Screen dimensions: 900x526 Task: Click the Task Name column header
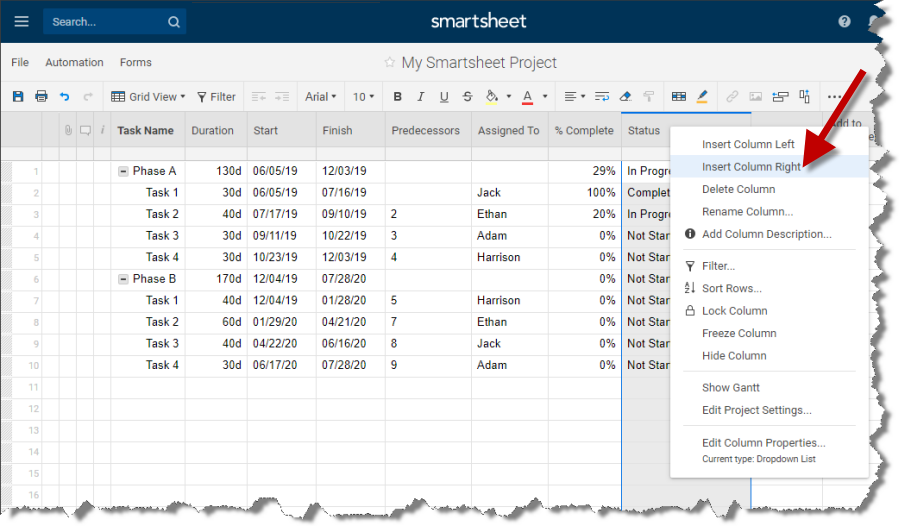pyautogui.click(x=148, y=130)
